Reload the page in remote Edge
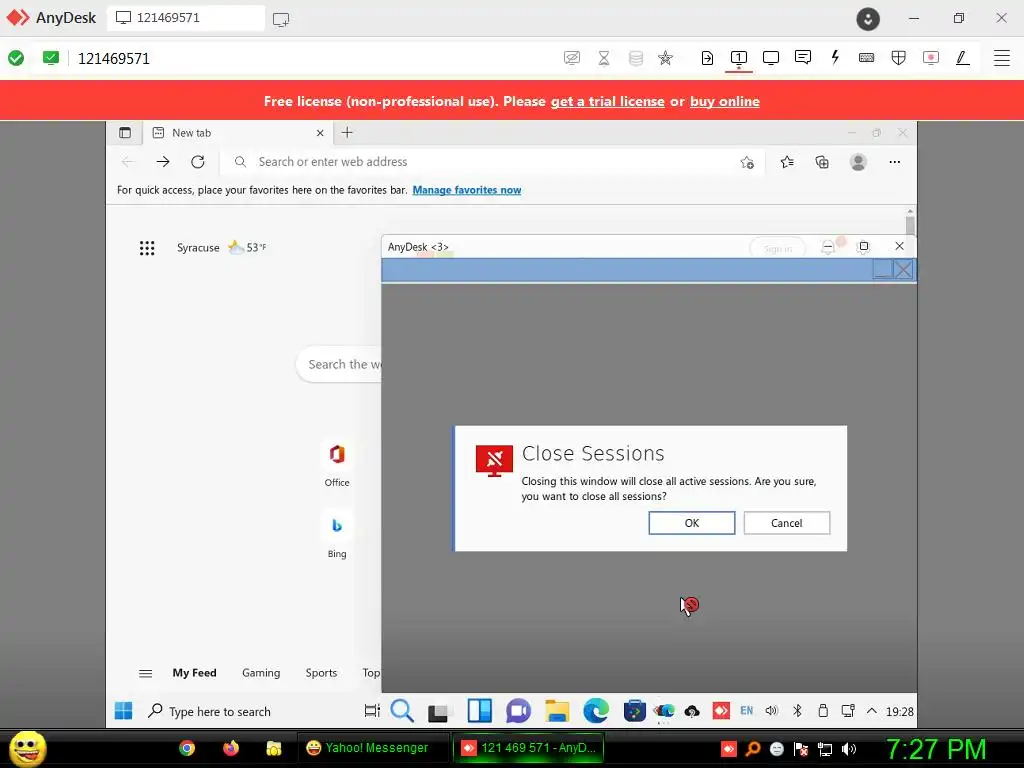 (x=197, y=161)
